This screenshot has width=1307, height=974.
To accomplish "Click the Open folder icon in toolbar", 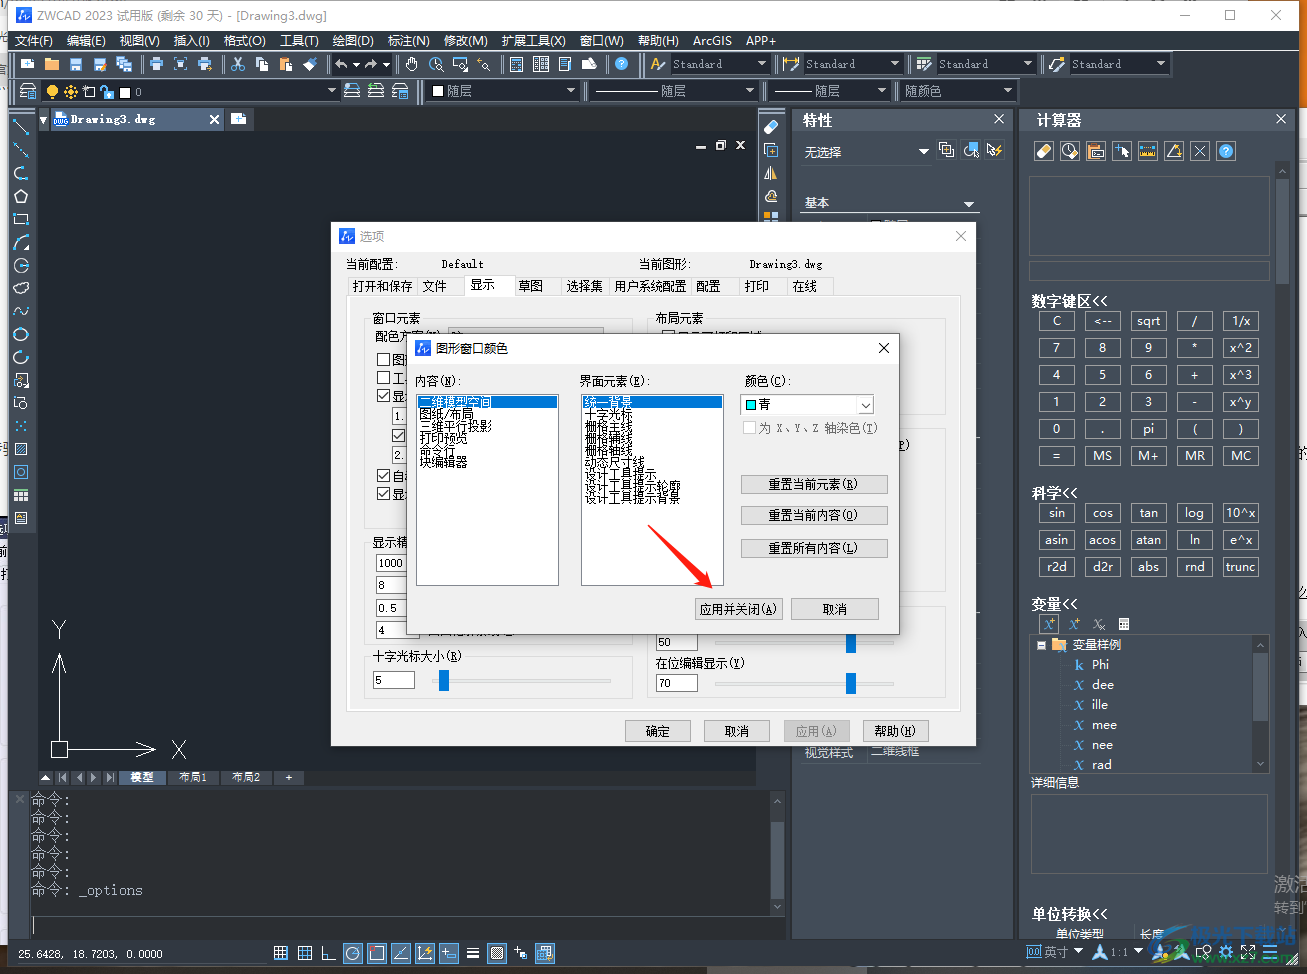I will tap(52, 64).
